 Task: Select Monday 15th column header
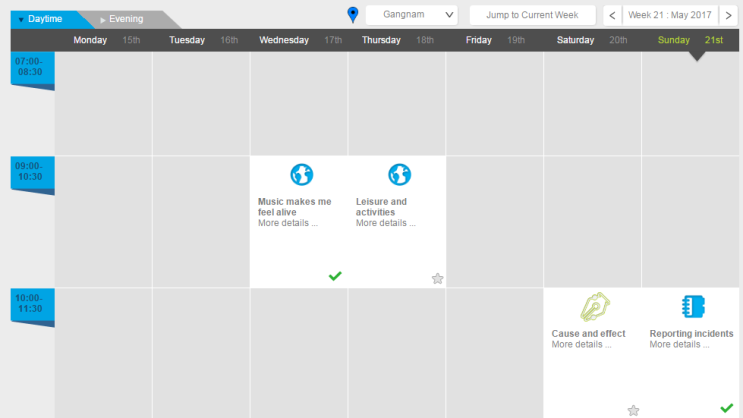pyautogui.click(x=107, y=40)
